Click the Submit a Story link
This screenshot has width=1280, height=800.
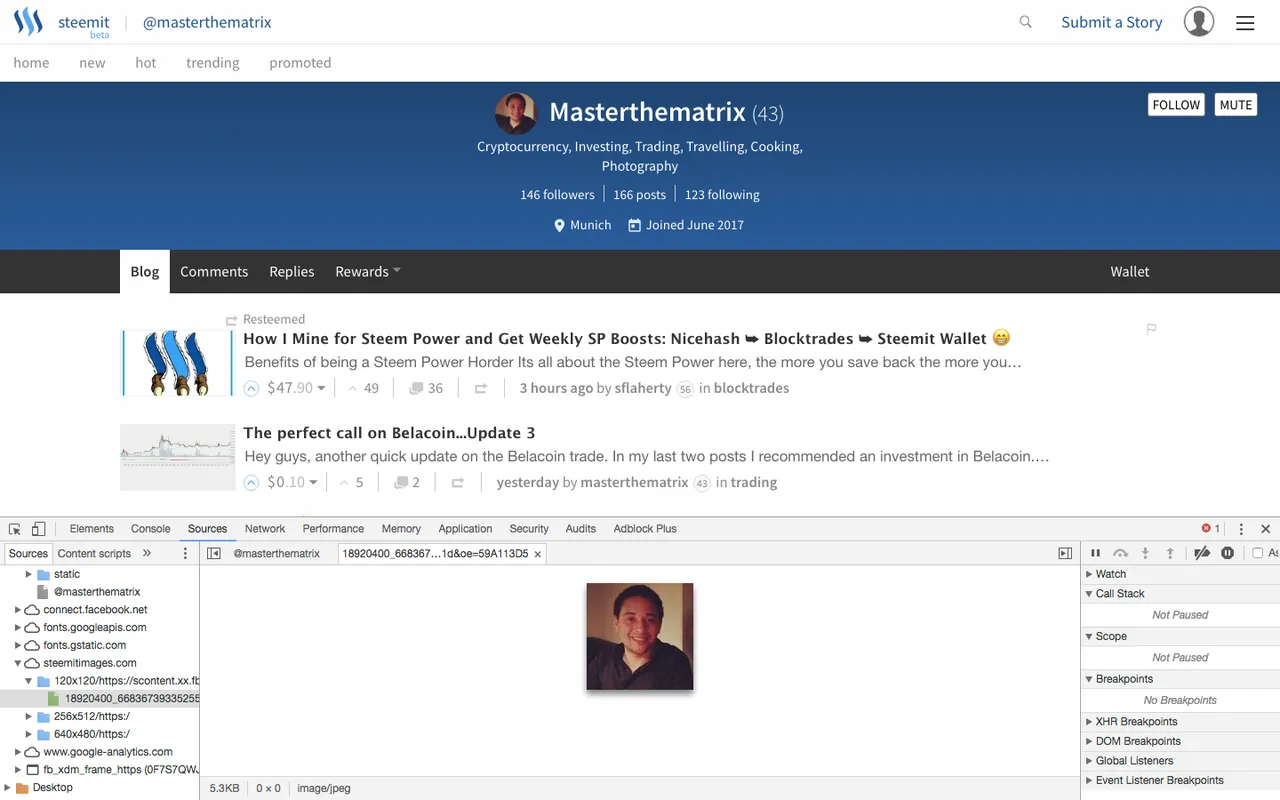[x=1112, y=22]
